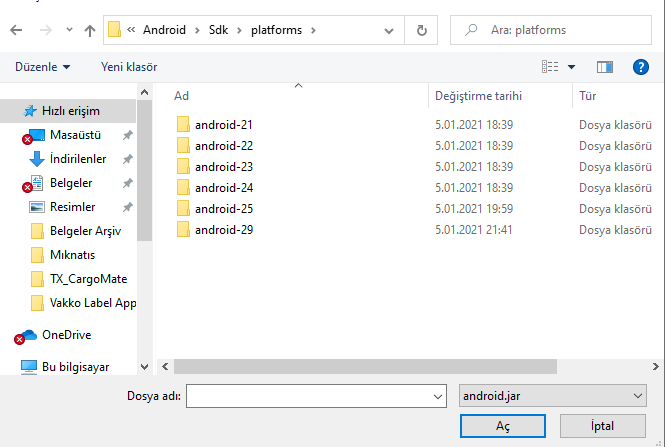This screenshot has height=447, width=665.
Task: Go back with the back arrow
Action: 17,30
